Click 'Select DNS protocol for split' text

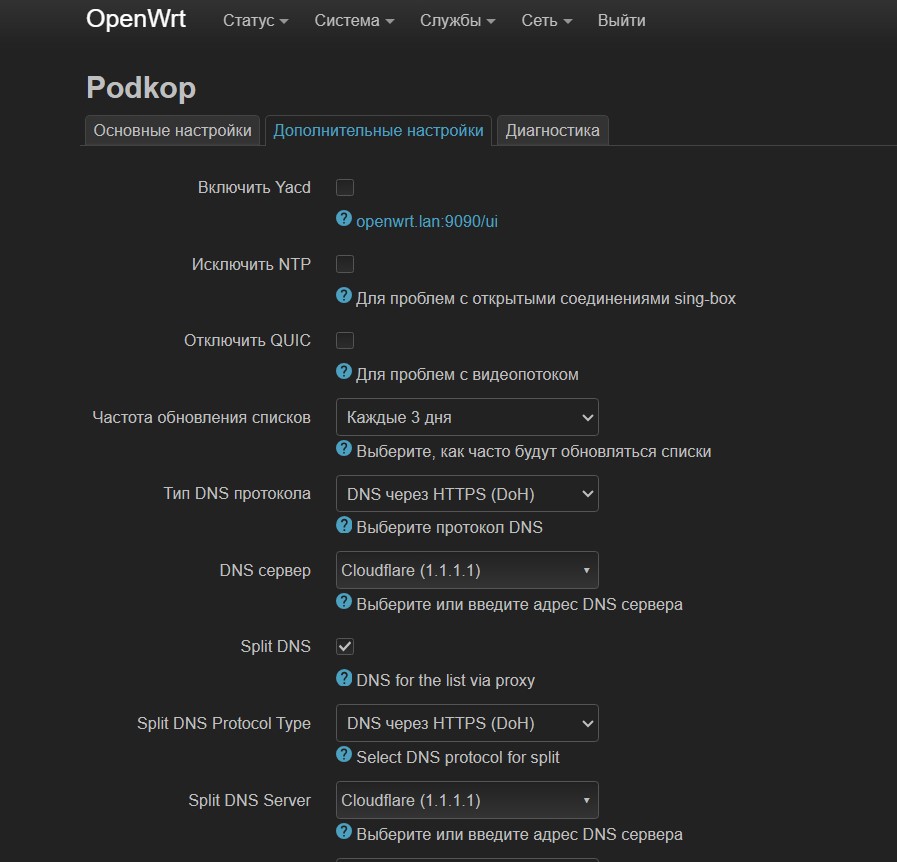click(458, 757)
